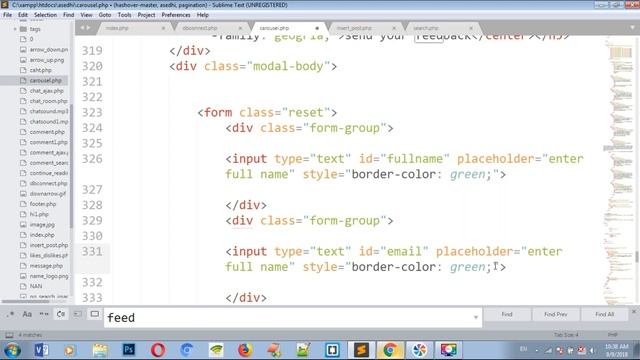Toggle whole word search option
Screen dimensions: 640x360
pyautogui.click(x=44, y=314)
